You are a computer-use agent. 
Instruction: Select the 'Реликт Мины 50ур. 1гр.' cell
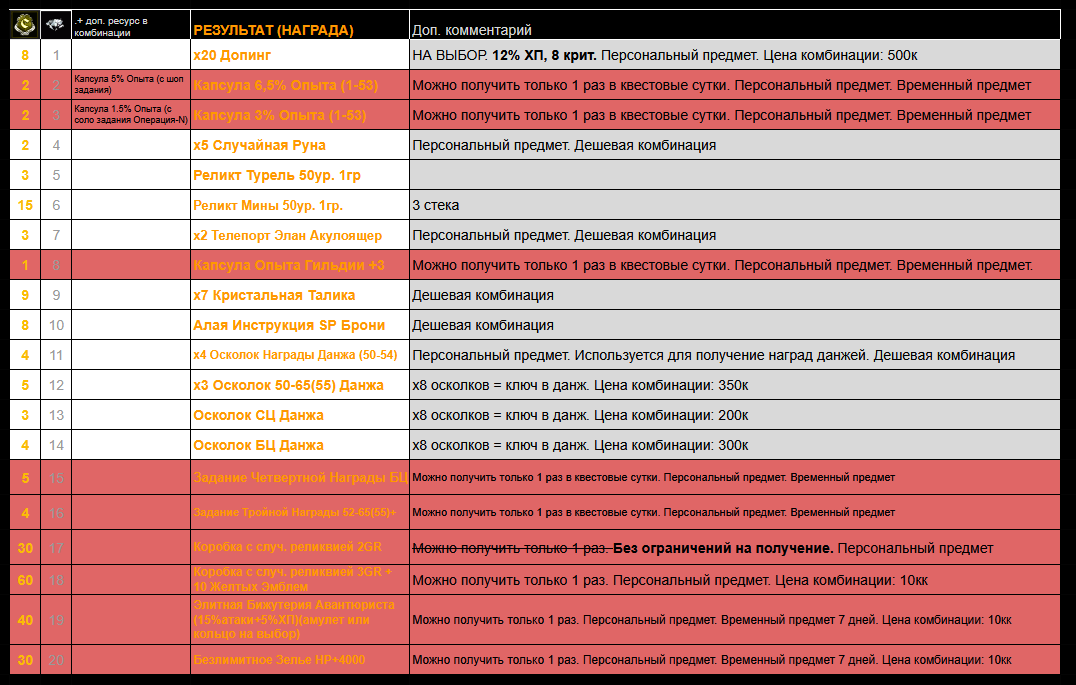click(x=268, y=205)
